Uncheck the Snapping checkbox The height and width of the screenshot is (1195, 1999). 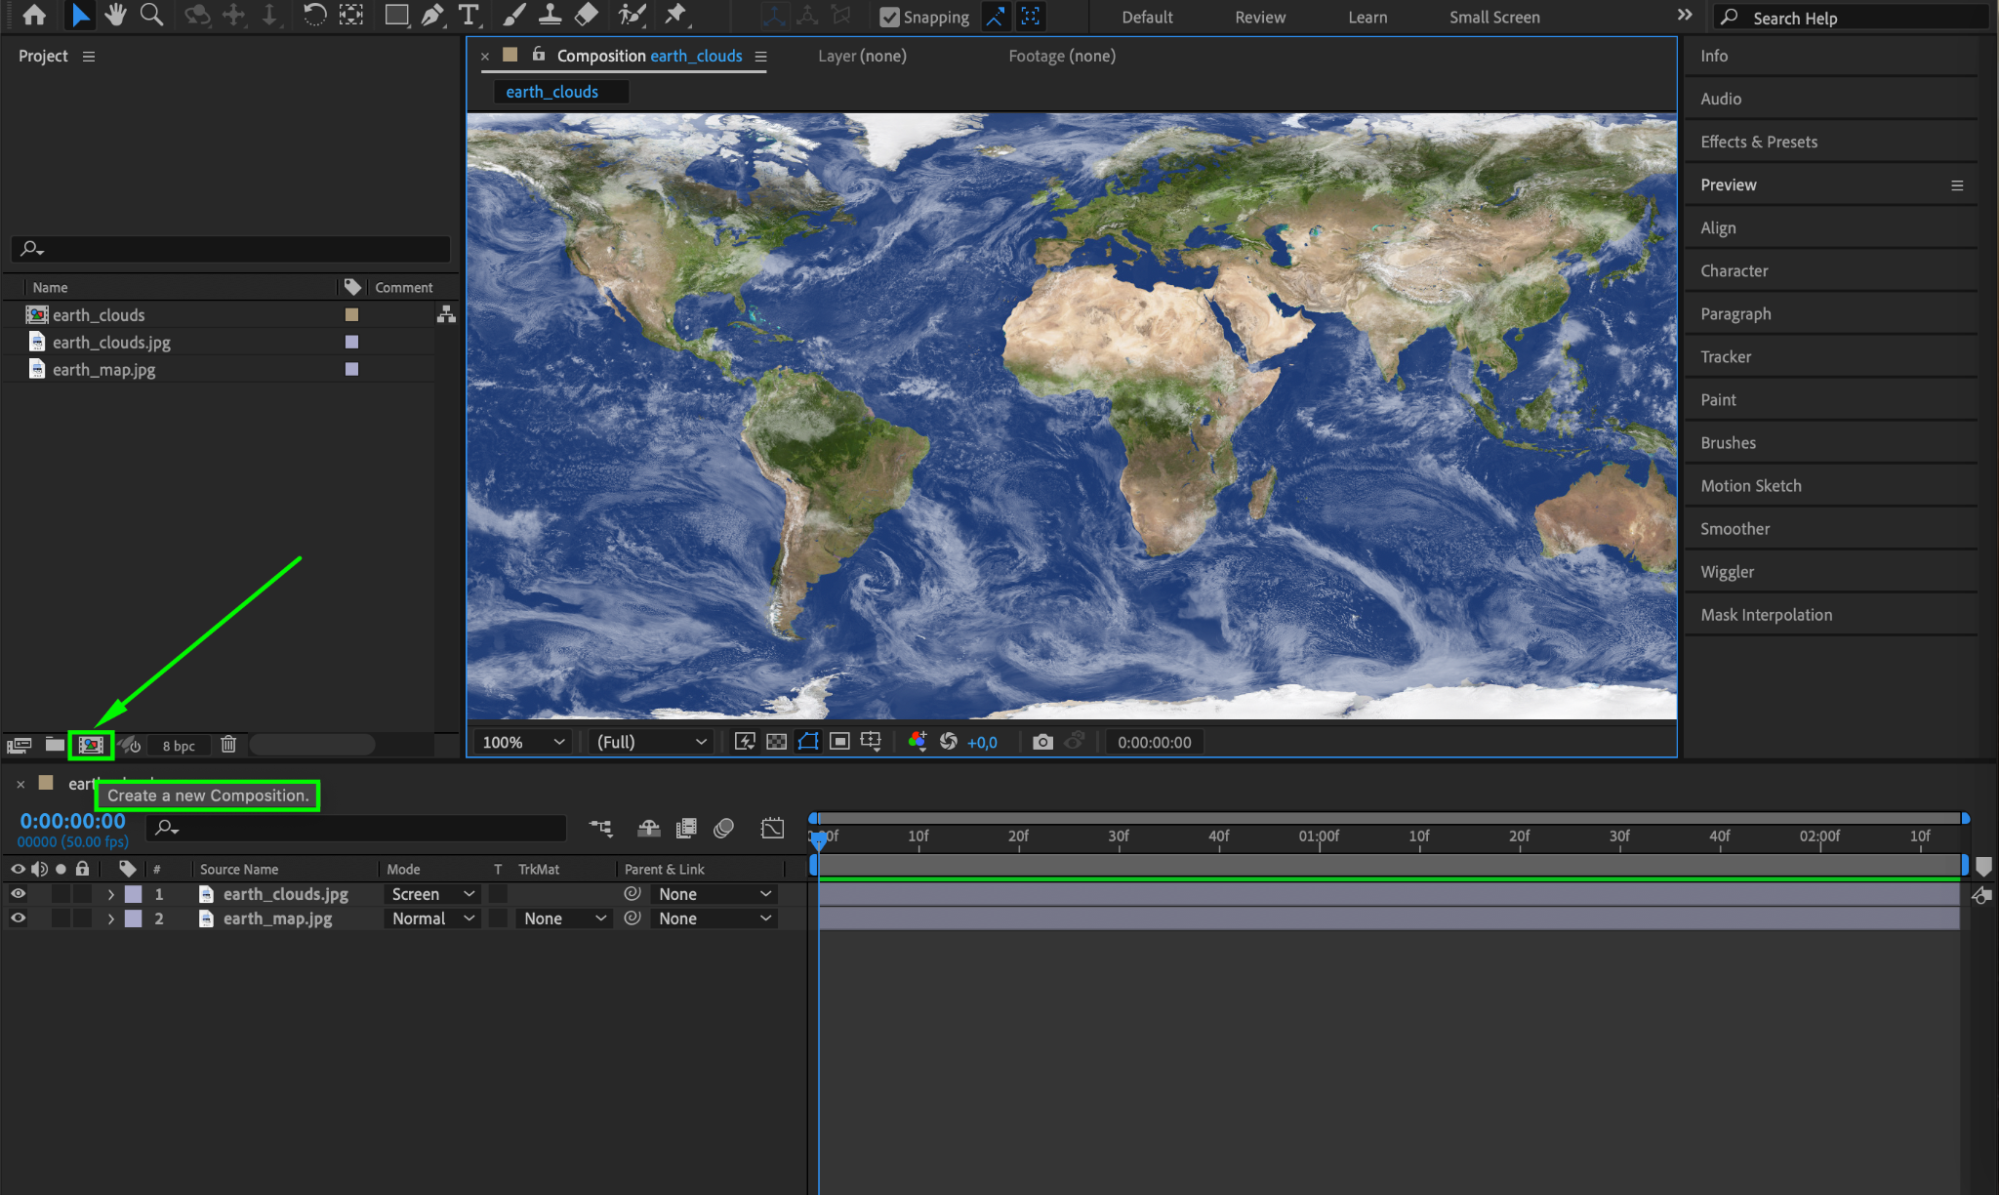[x=889, y=17]
